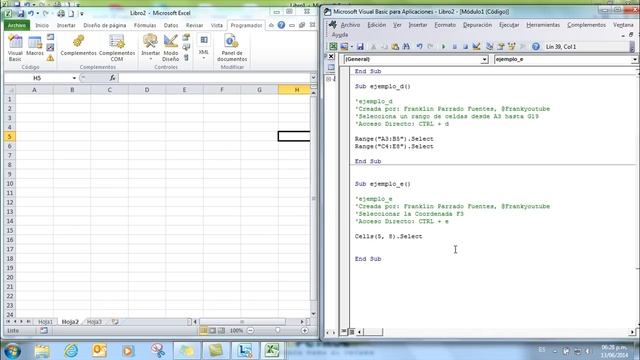Screen dimensions: 640x360
Task: Switch to the Fórmulas ribbon tab
Action: 145,25
